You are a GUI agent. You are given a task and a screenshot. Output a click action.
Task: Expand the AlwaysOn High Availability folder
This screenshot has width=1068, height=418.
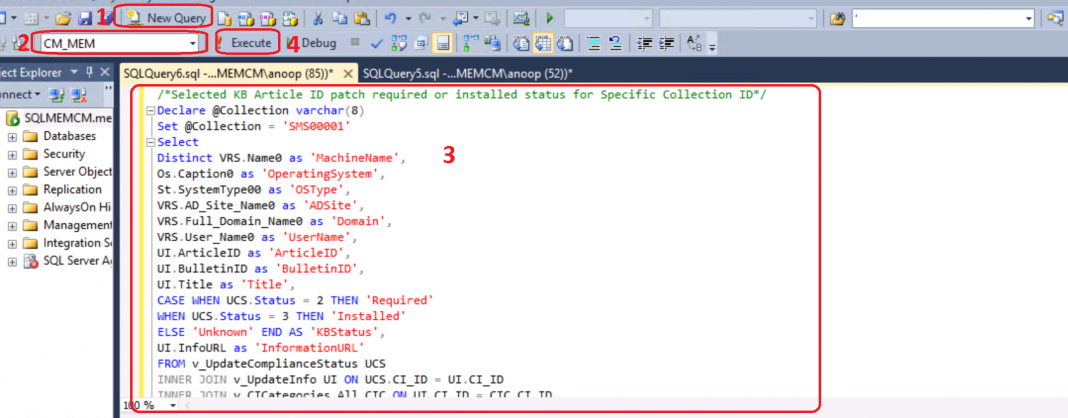[x=12, y=208]
